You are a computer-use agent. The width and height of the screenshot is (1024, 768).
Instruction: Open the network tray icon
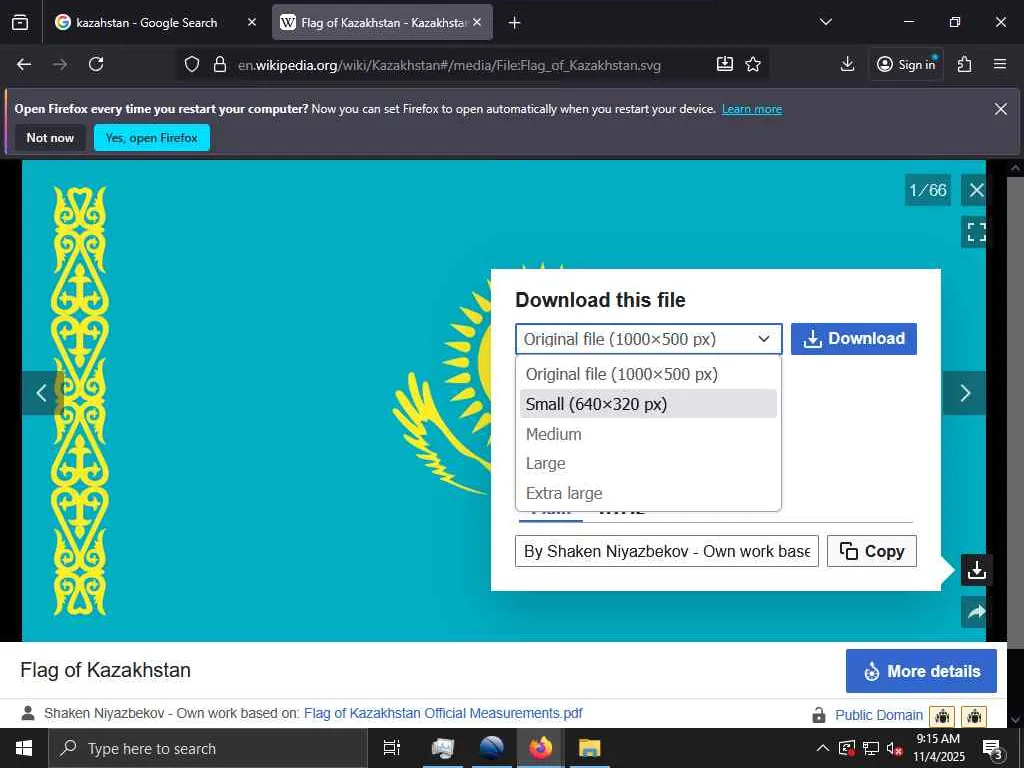pyautogui.click(x=871, y=748)
